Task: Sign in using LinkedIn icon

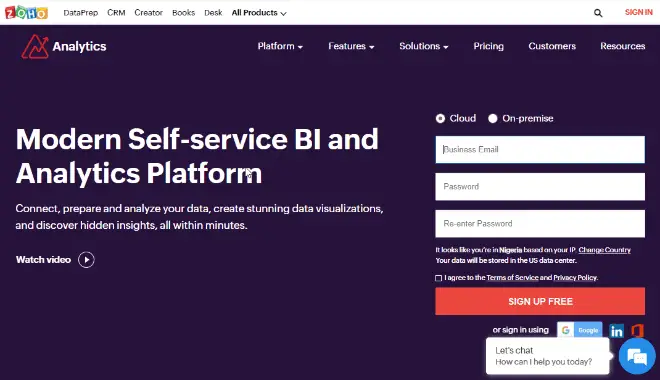Action: [x=617, y=331]
